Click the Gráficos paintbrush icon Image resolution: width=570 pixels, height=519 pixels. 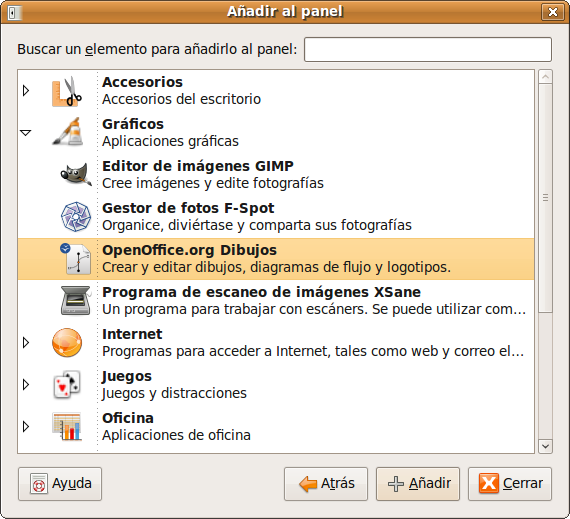coord(68,132)
